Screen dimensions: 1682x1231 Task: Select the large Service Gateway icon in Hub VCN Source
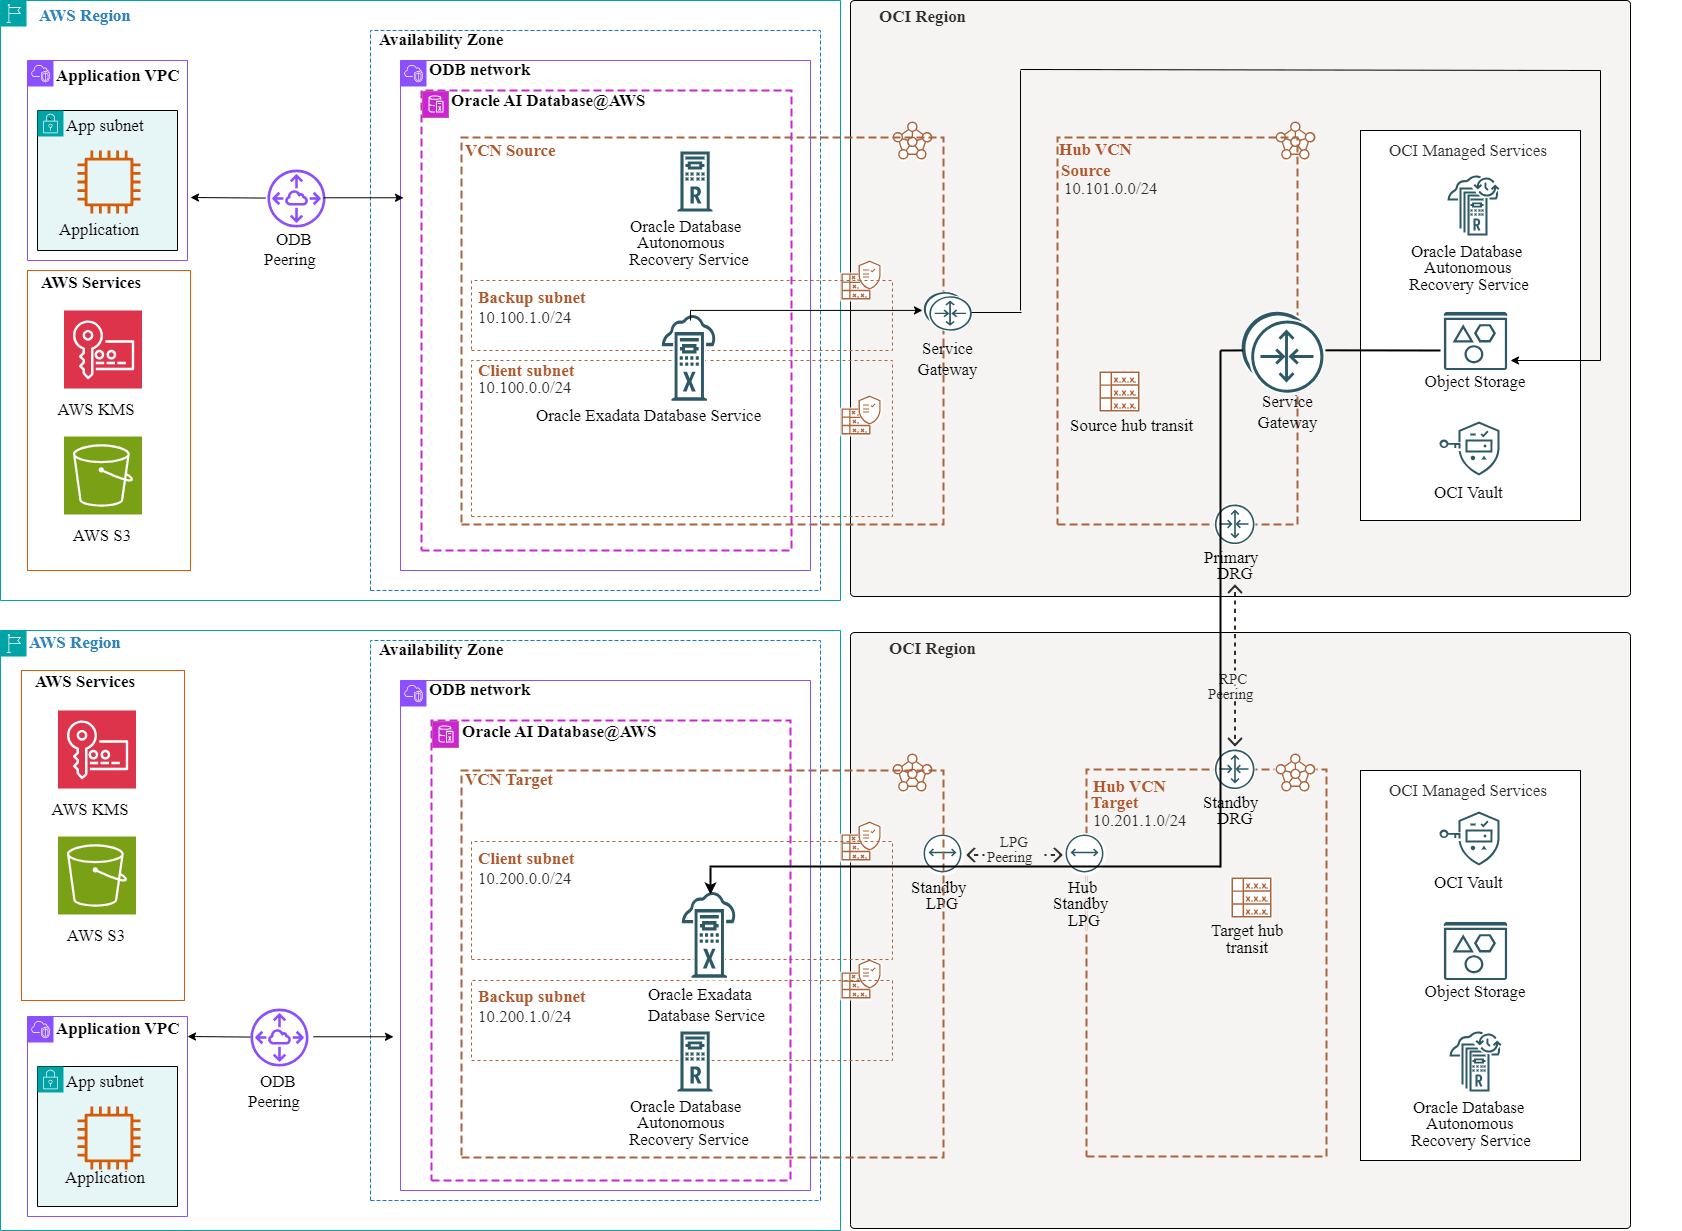(1283, 353)
